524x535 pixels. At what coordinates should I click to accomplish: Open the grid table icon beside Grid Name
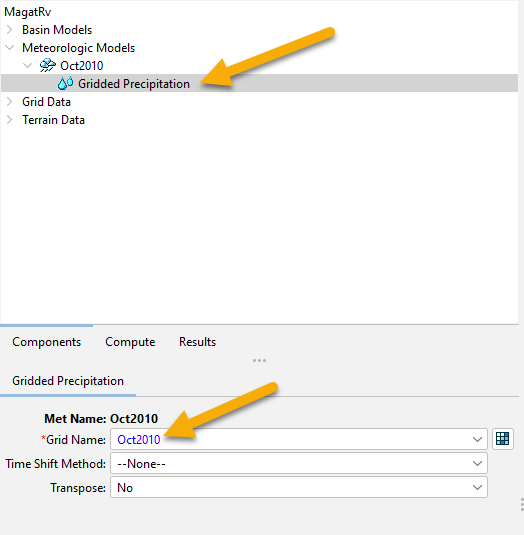(x=503, y=439)
